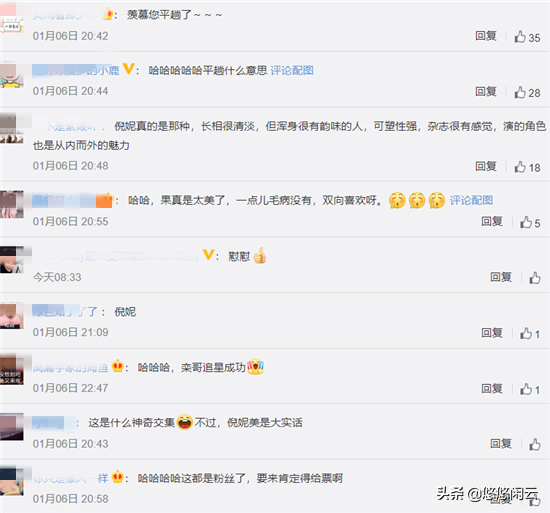
Task: Open 评论配图 link in 20:55 comment
Action: tap(471, 200)
